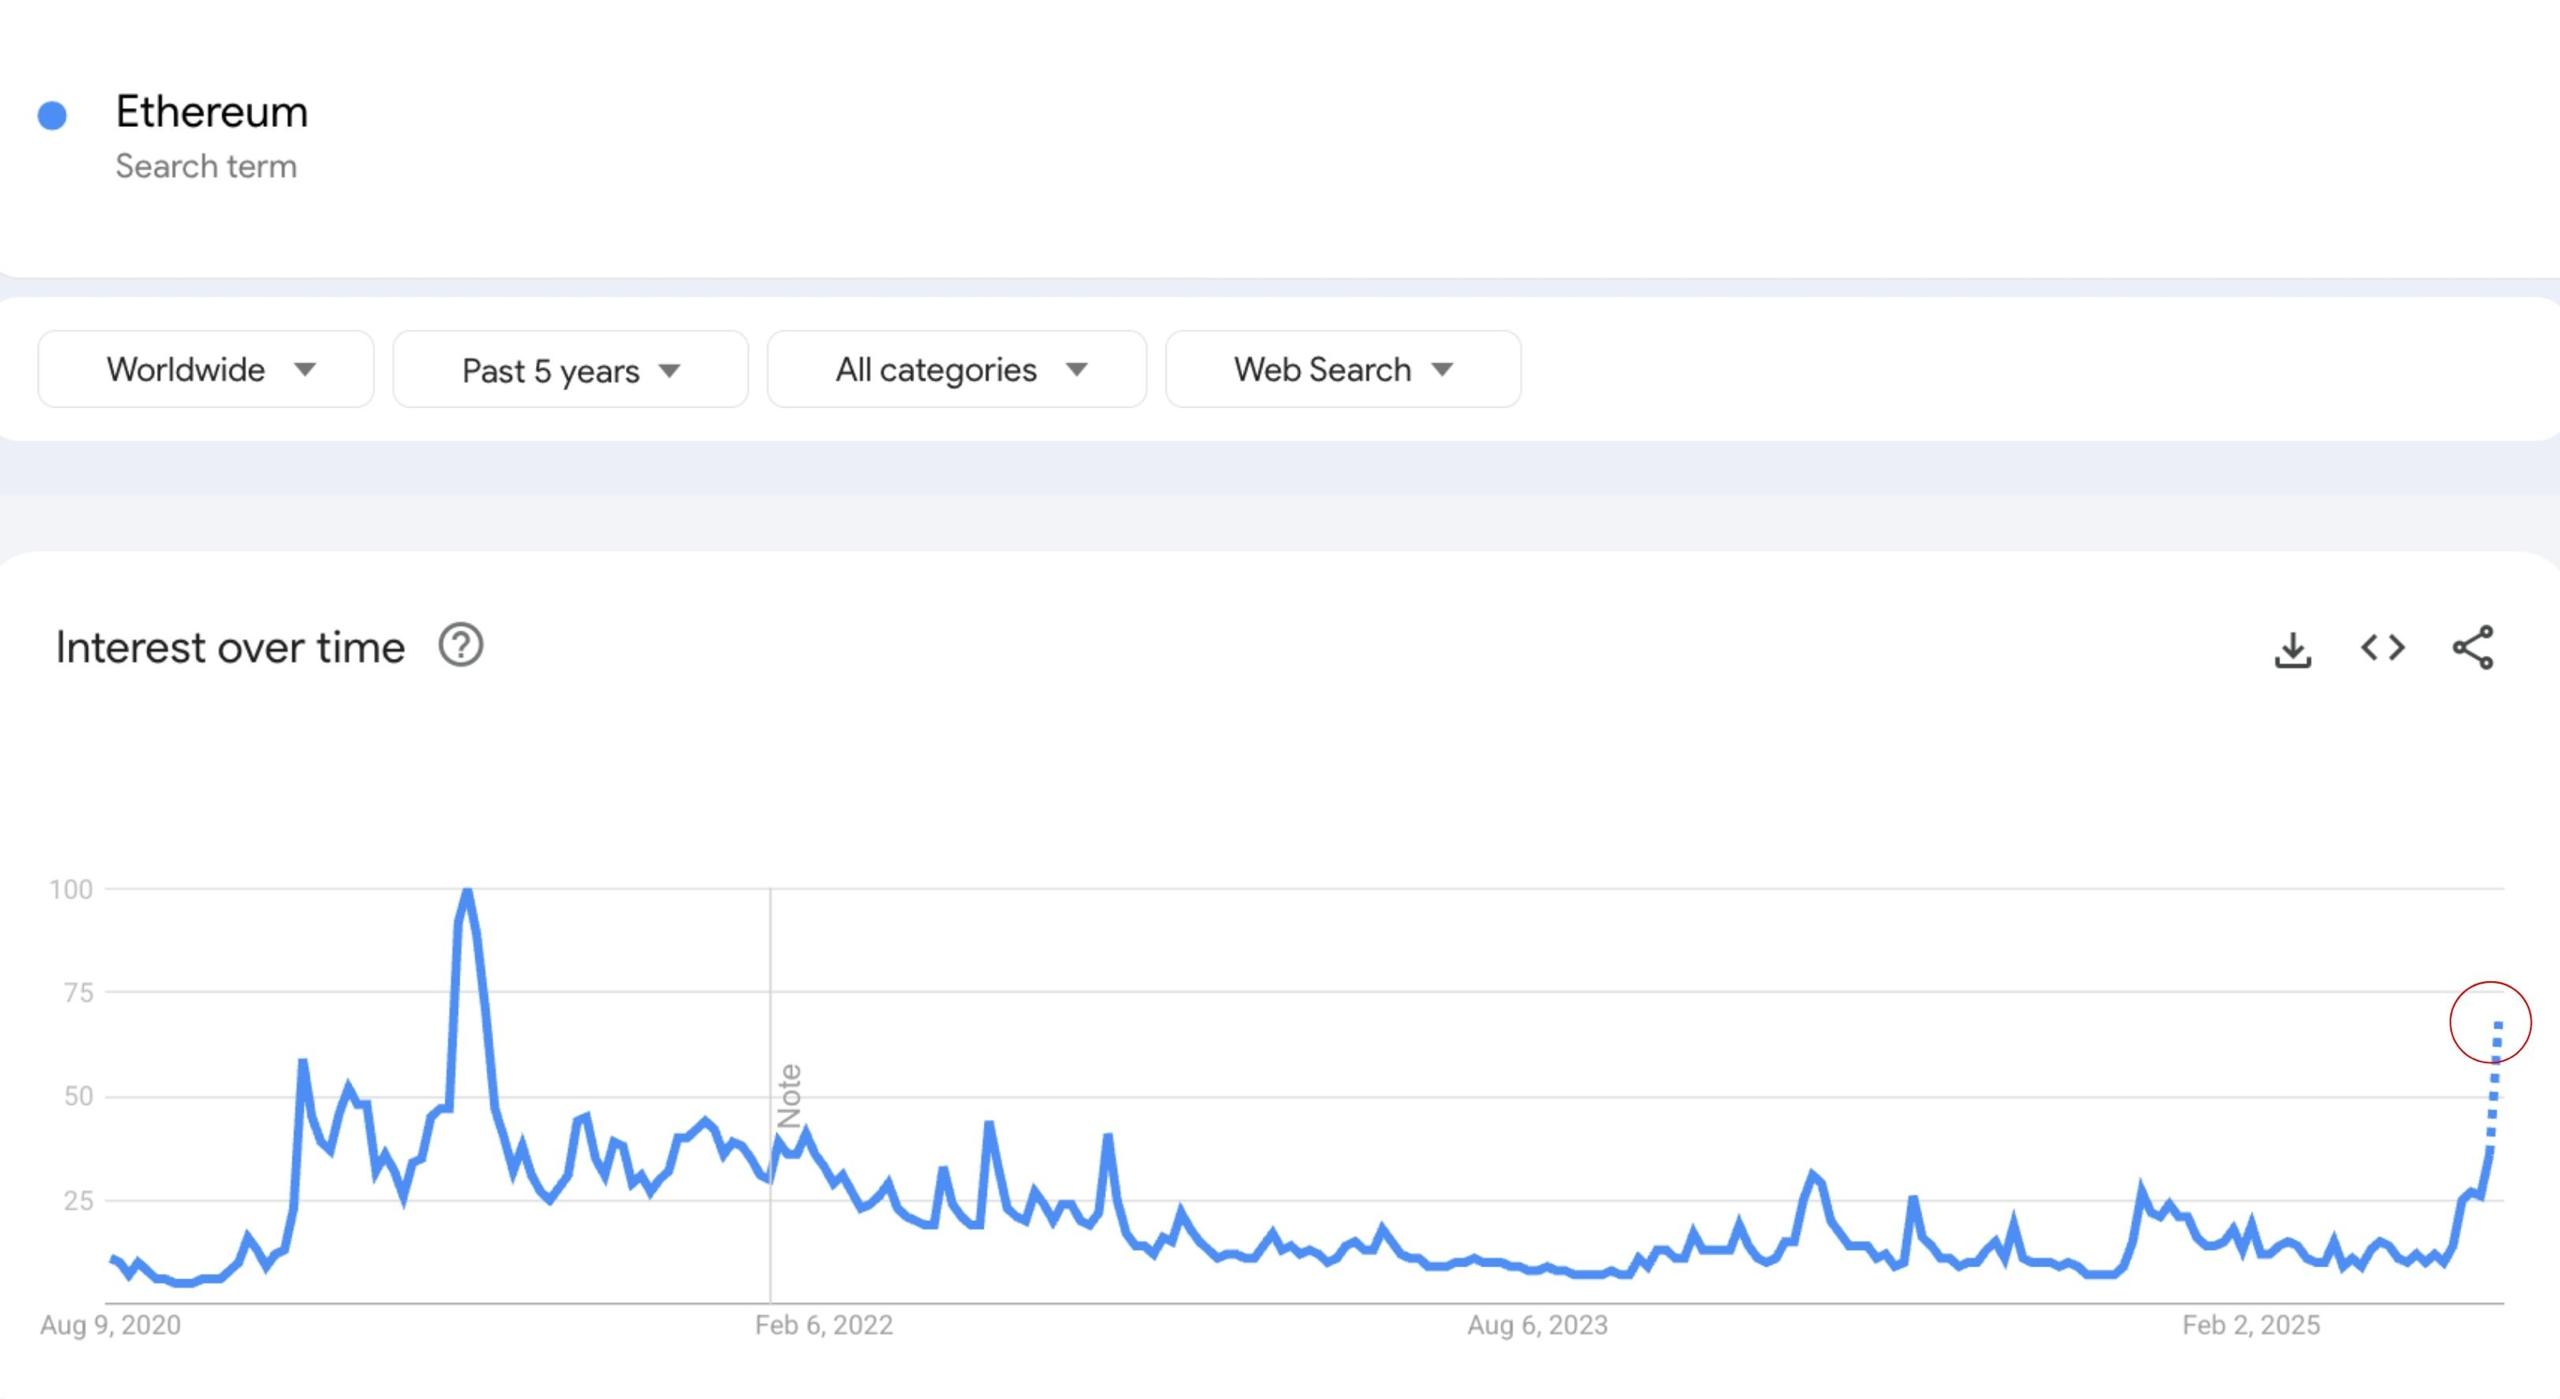Open the embed code icon
The width and height of the screenshot is (2560, 1399).
[x=2382, y=648]
